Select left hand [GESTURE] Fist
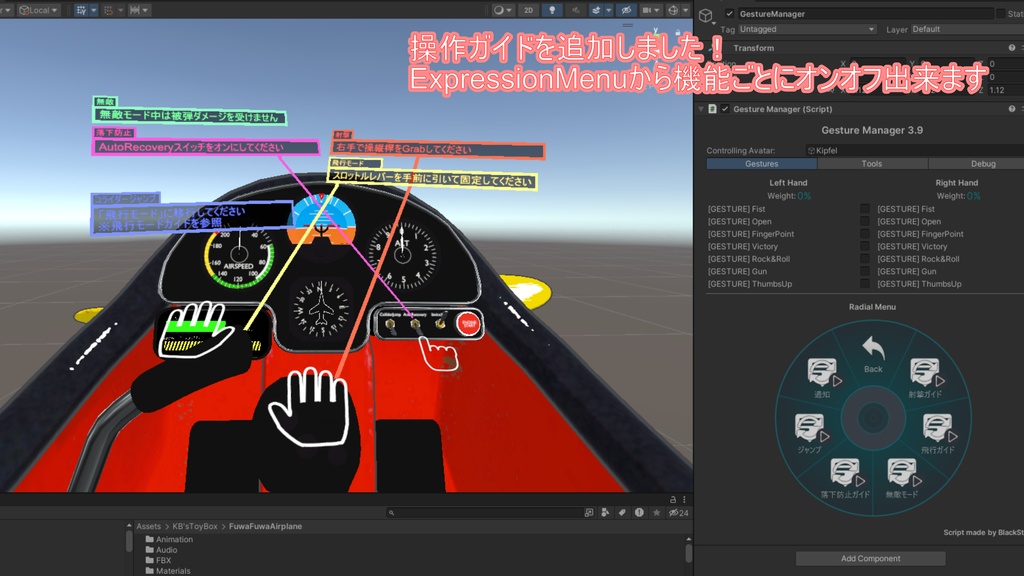 736,209
